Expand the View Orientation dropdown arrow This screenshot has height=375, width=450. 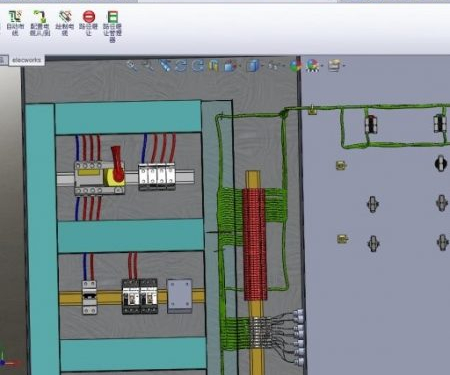241,66
